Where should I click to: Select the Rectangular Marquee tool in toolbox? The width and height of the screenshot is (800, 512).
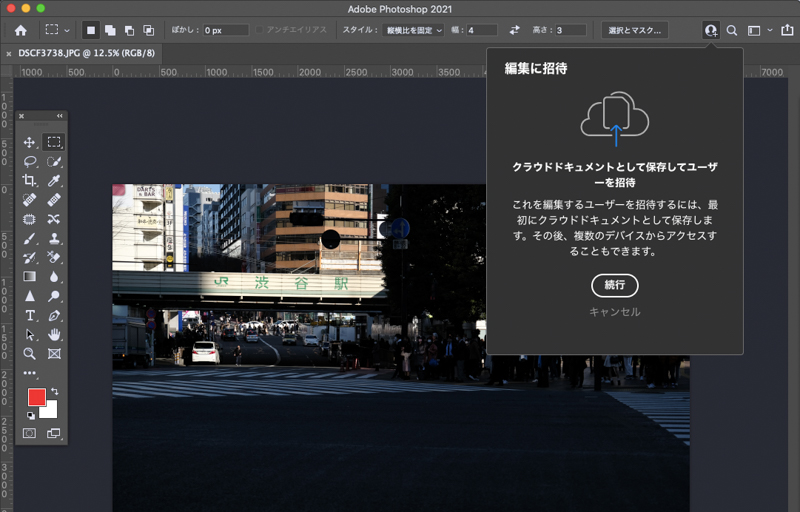click(54, 142)
